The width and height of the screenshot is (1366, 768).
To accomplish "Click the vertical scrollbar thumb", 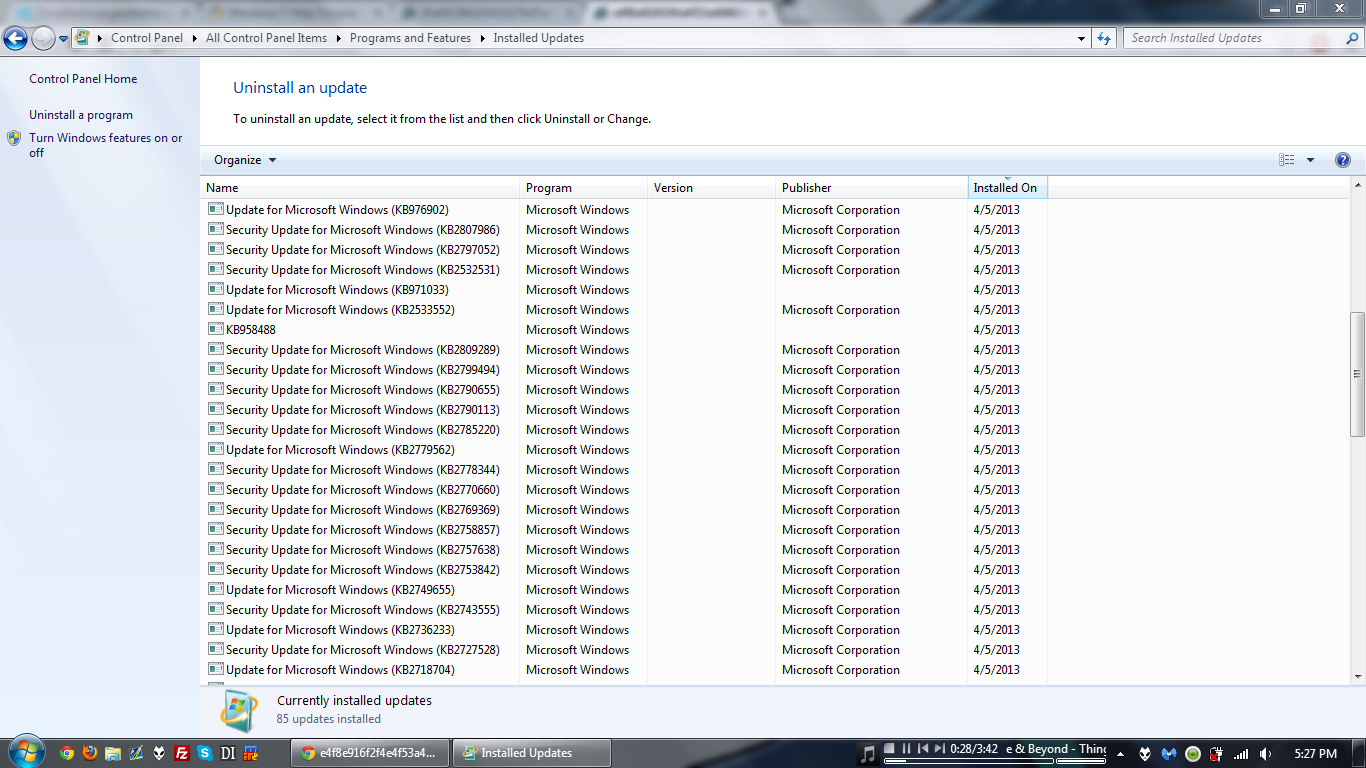I will click(1357, 374).
